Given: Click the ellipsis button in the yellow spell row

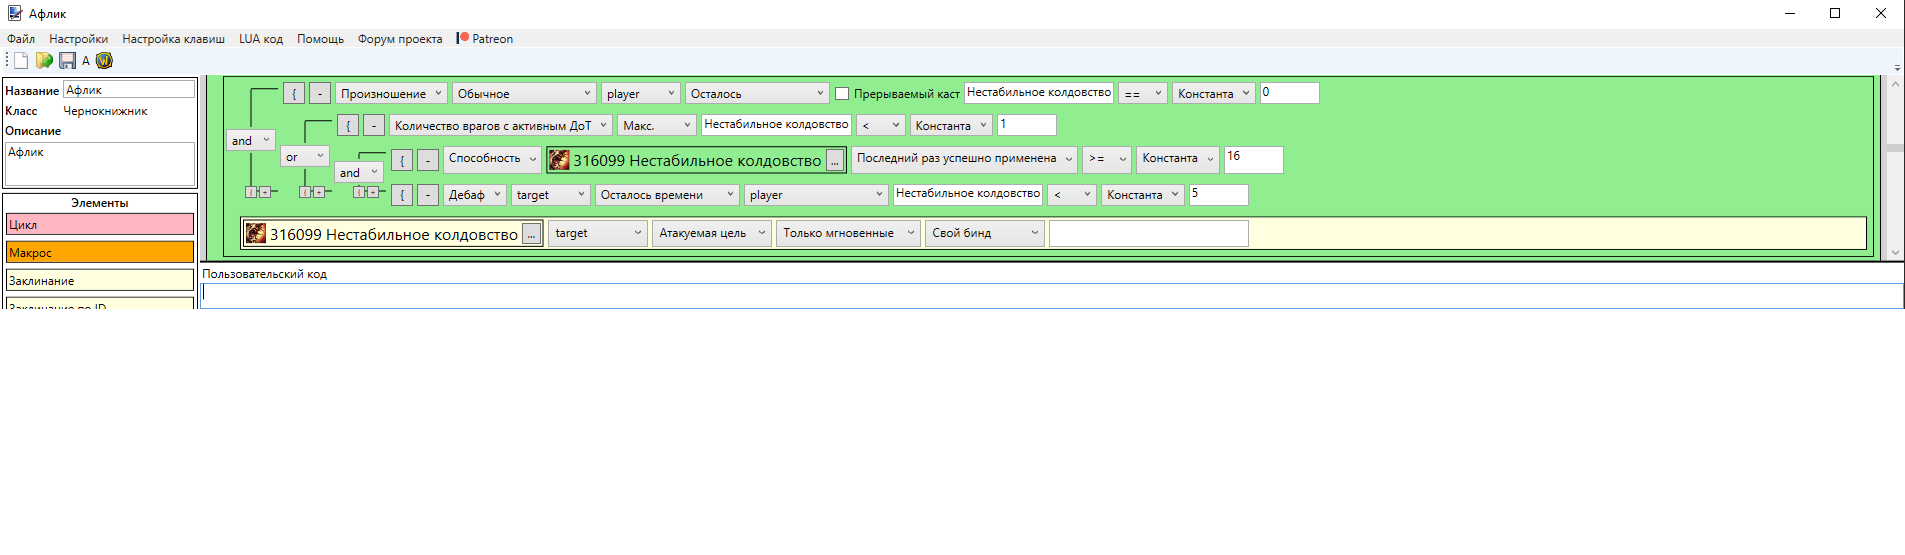Looking at the screenshot, I should tap(532, 235).
